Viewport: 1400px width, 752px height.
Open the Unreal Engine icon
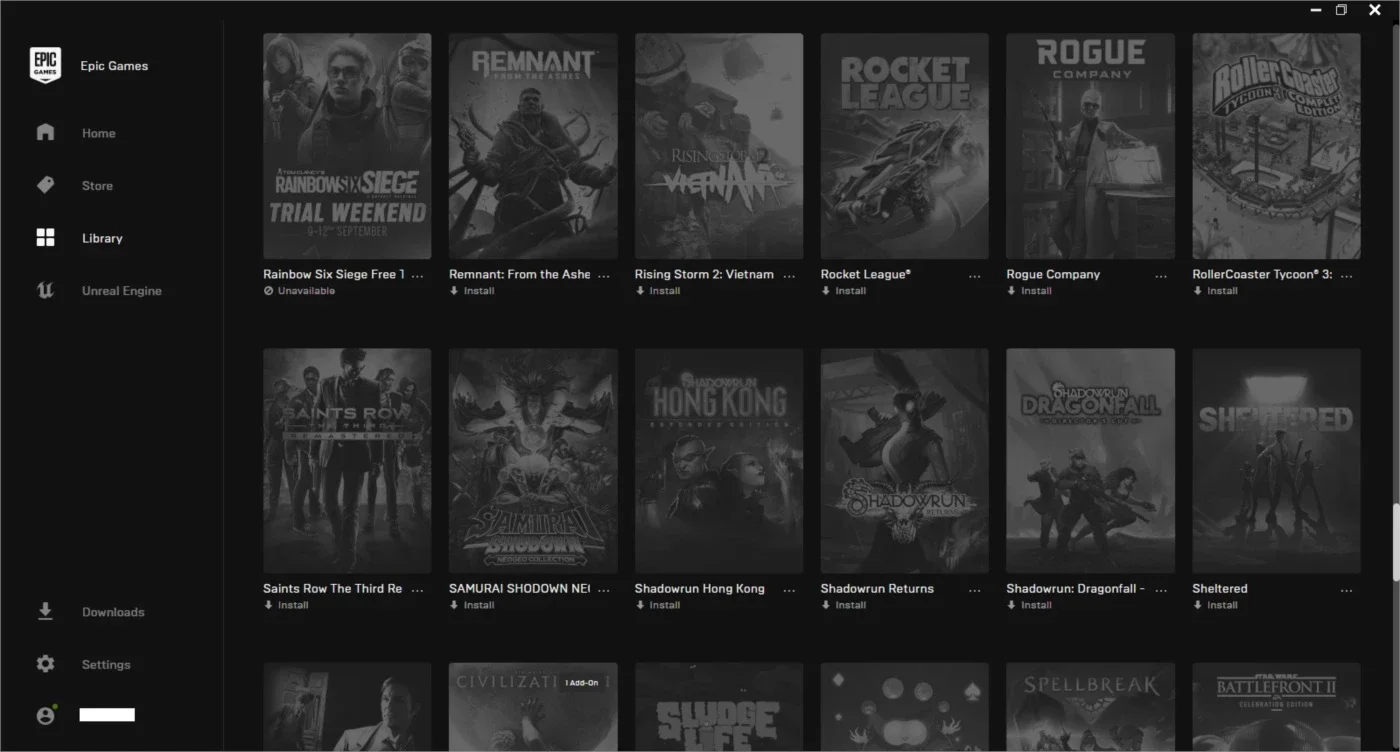click(45, 291)
